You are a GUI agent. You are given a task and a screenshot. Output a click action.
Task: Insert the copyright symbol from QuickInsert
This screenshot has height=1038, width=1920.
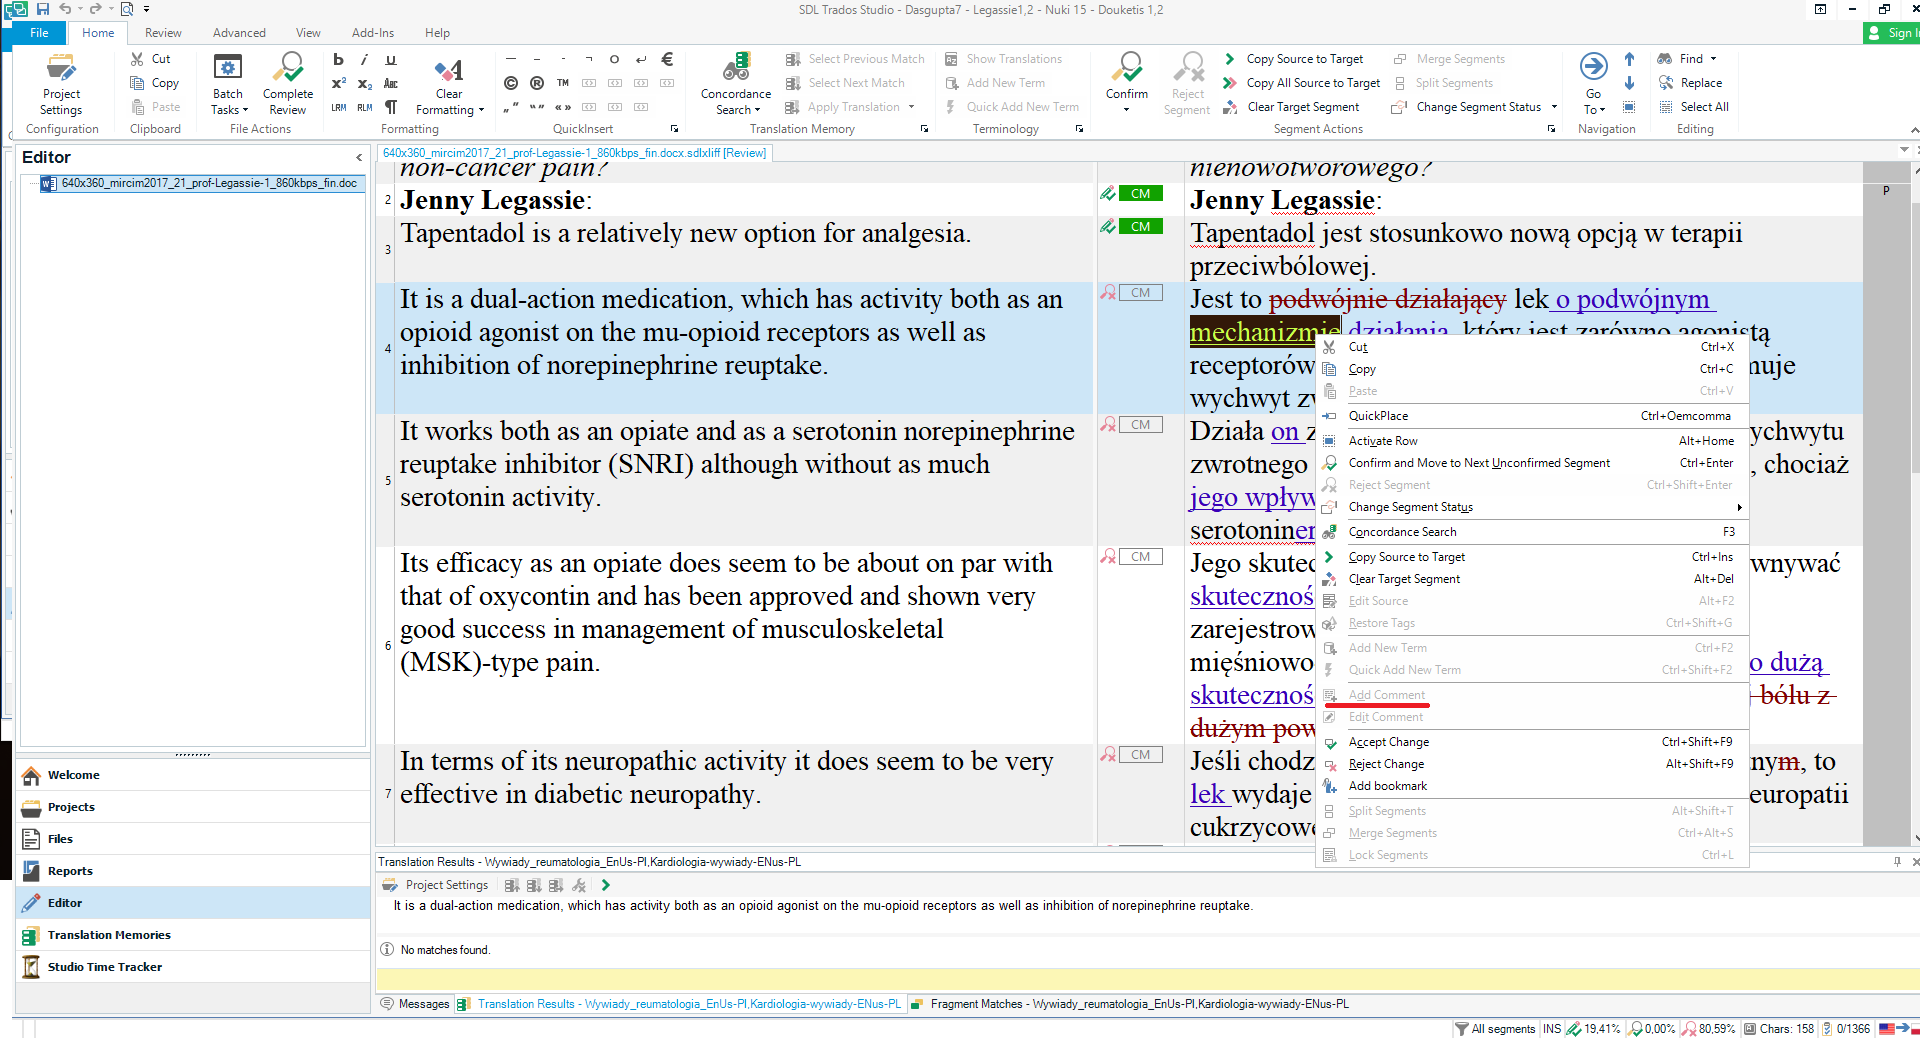tap(511, 83)
